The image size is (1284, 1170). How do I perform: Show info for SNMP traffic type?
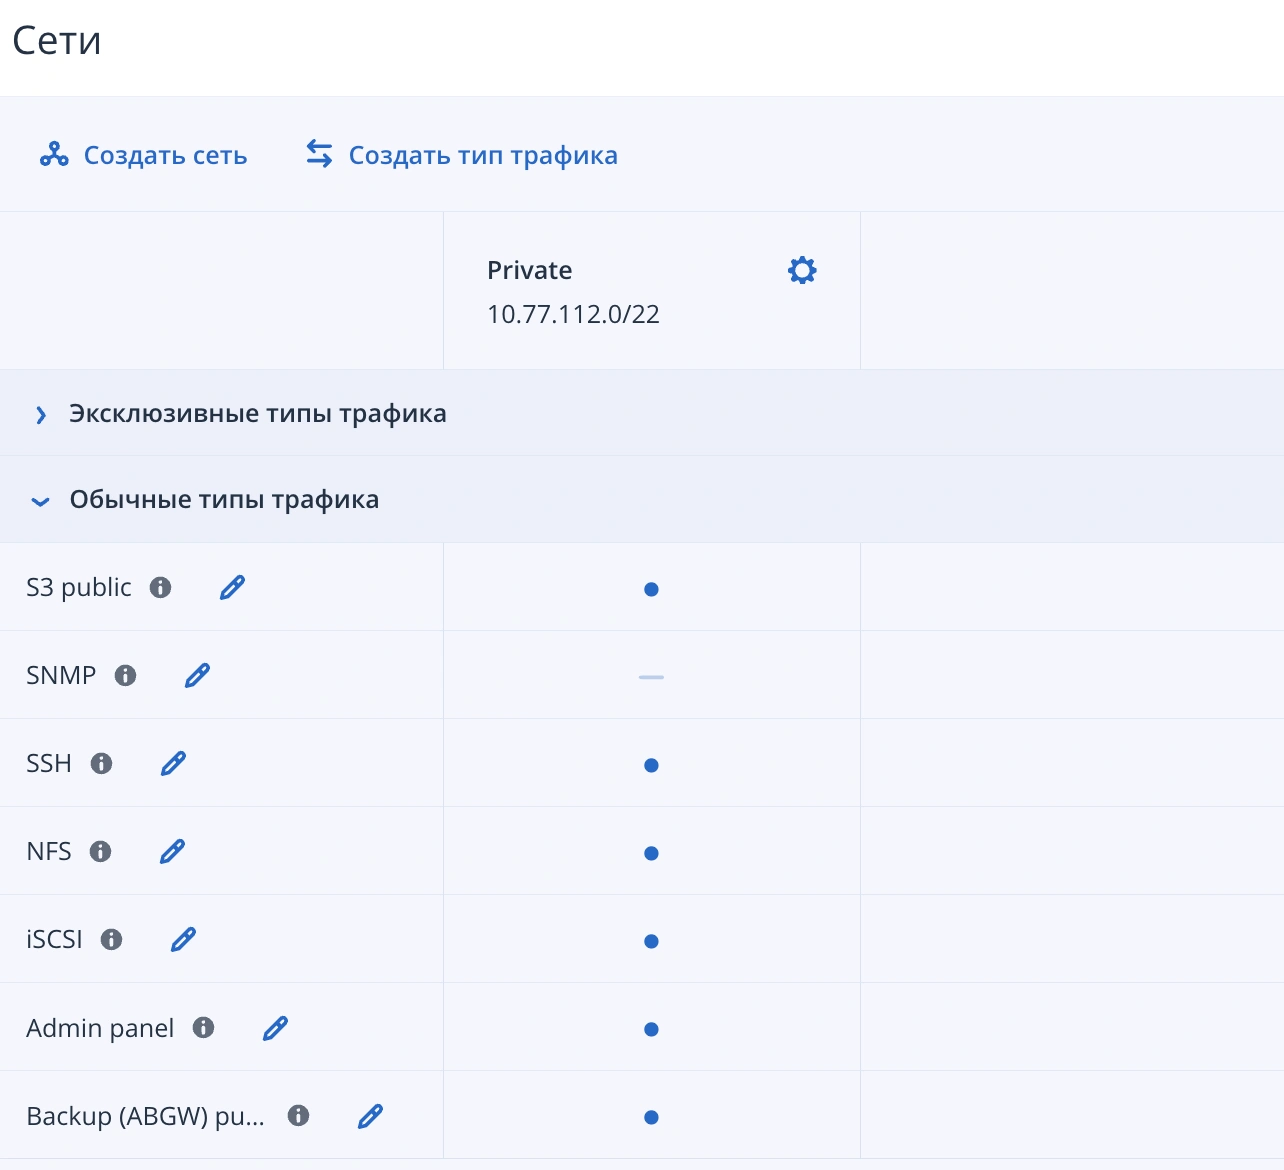coord(125,676)
